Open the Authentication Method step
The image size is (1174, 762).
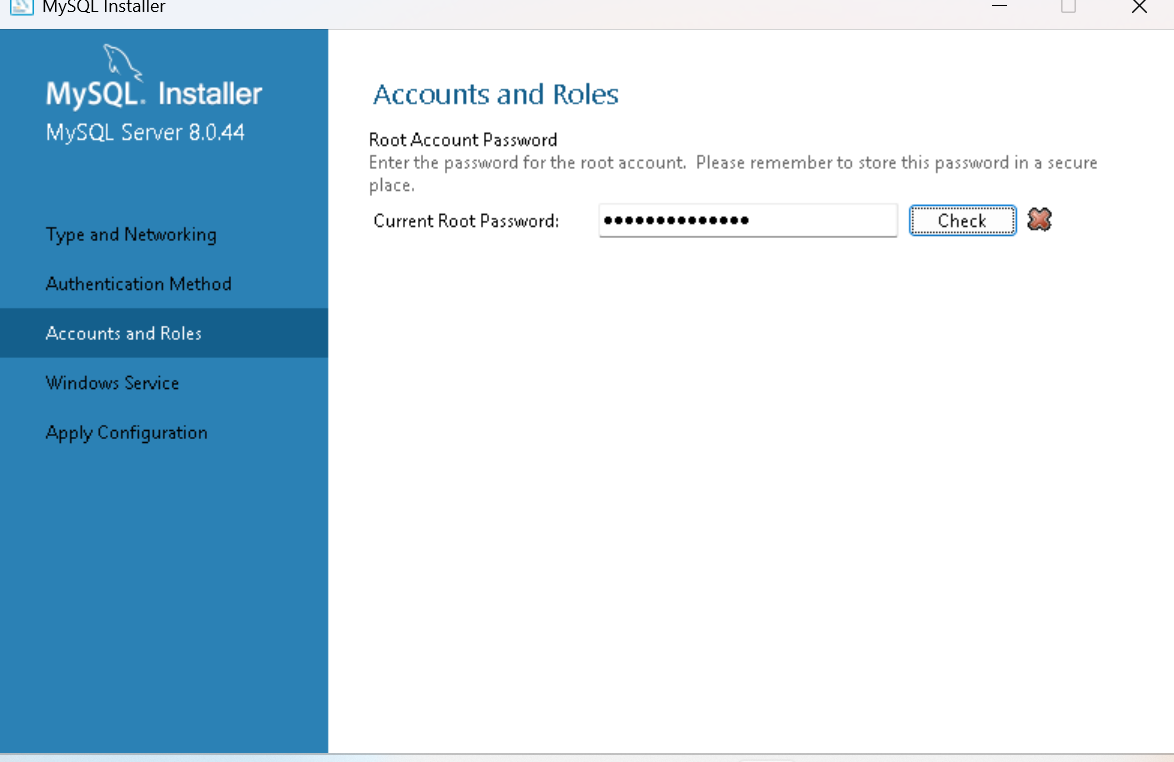(x=139, y=284)
